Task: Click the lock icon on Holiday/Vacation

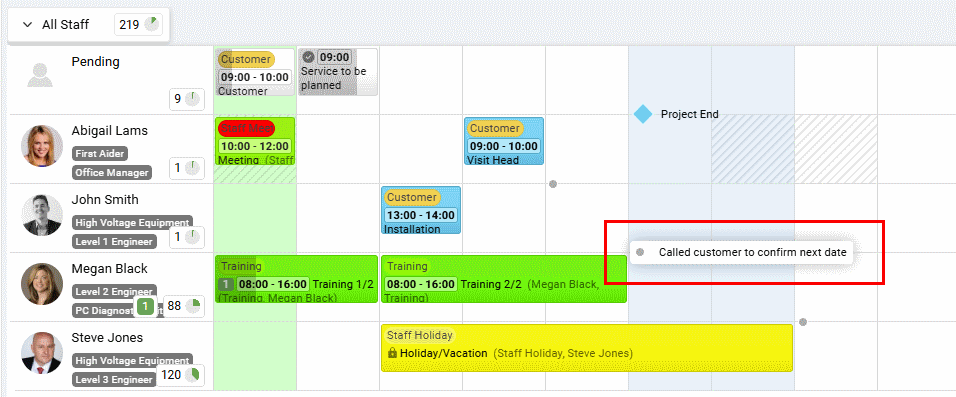Action: pos(392,353)
